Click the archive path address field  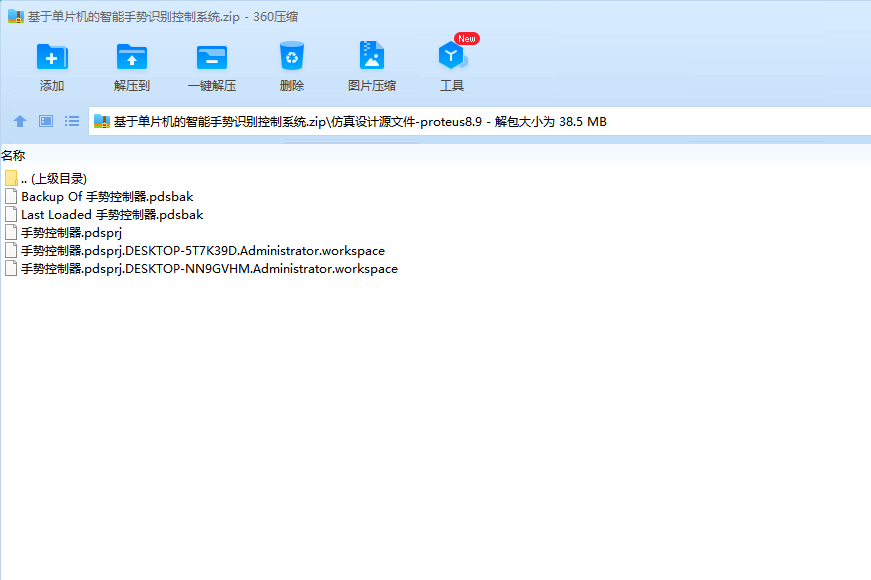point(479,121)
